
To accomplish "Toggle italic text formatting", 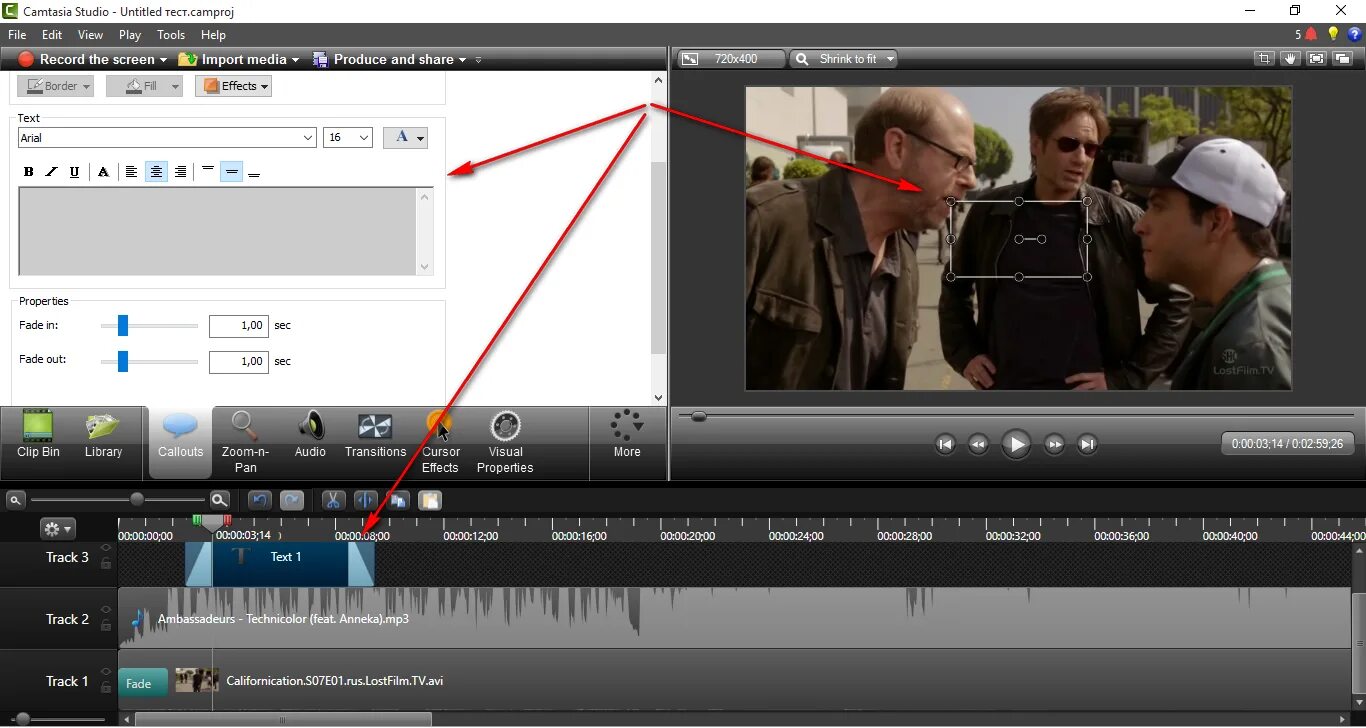I will point(51,172).
